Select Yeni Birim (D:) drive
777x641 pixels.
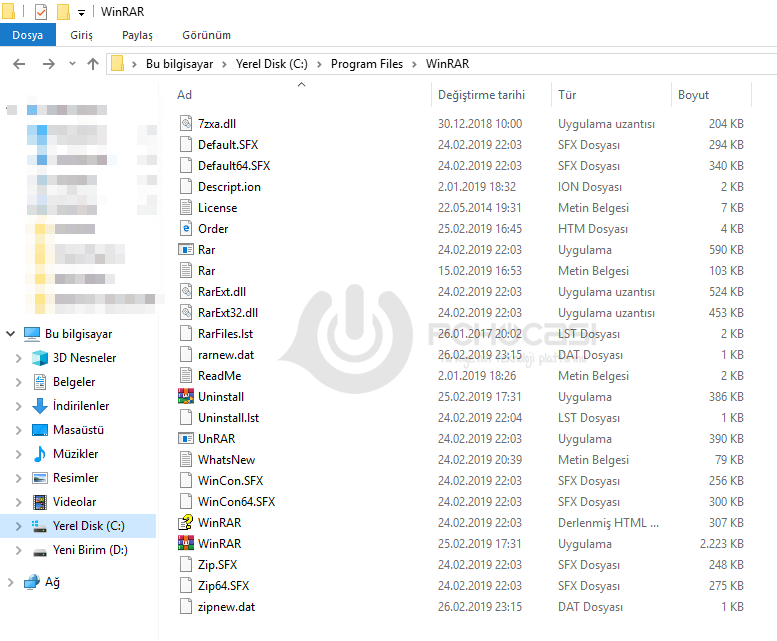tap(90, 550)
